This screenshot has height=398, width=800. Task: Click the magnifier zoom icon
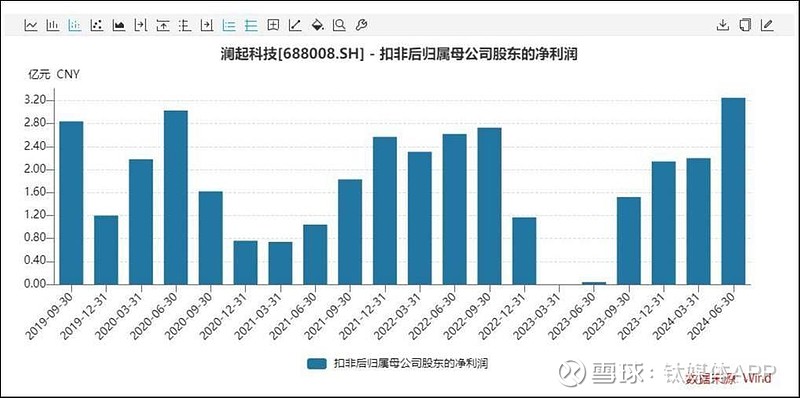(x=339, y=25)
